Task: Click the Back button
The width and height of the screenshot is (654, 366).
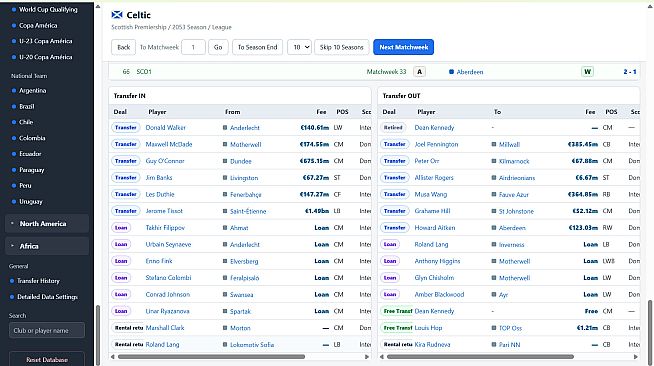Action: click(x=123, y=47)
